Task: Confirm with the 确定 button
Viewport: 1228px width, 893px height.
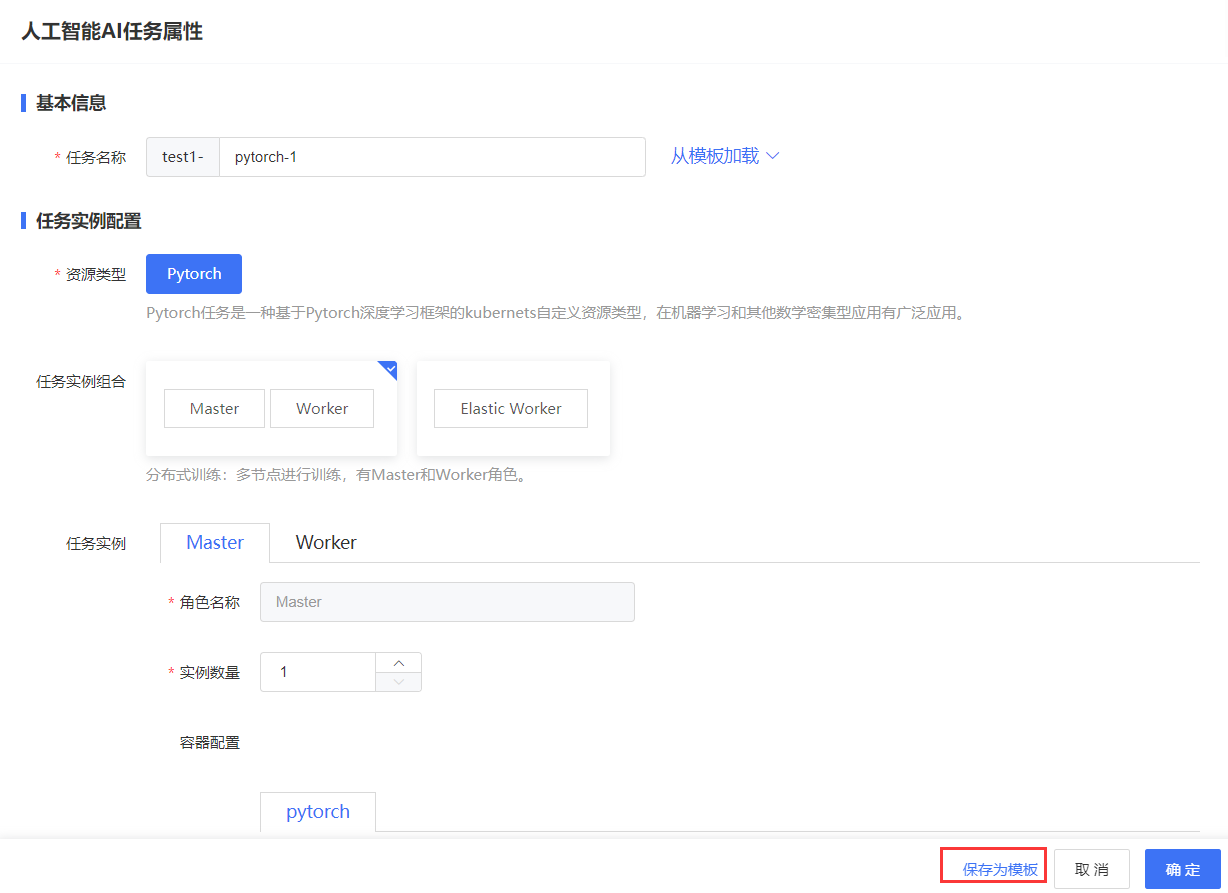Action: coord(1183,870)
